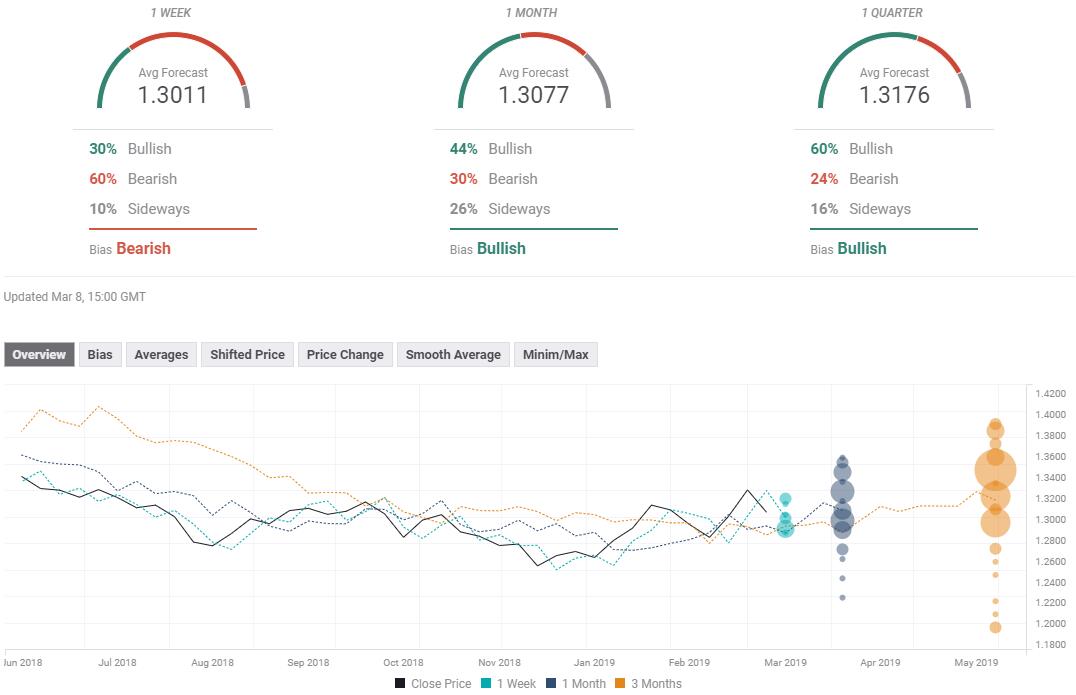Image resolution: width=1076 pixels, height=695 pixels.
Task: Switch to Smooth Average tab
Action: point(453,354)
